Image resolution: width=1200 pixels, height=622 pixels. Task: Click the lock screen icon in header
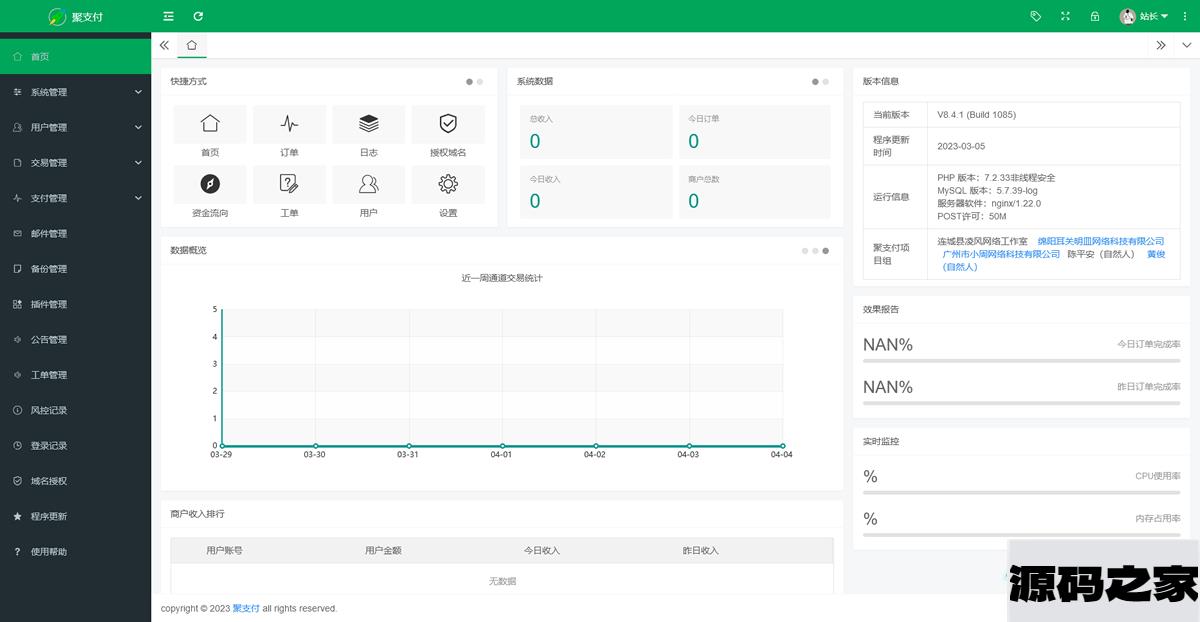pyautogui.click(x=1095, y=16)
